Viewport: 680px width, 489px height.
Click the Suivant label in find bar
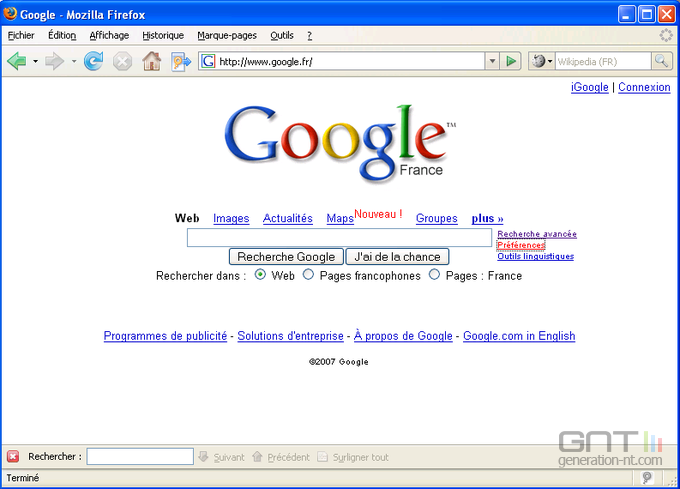(229, 457)
